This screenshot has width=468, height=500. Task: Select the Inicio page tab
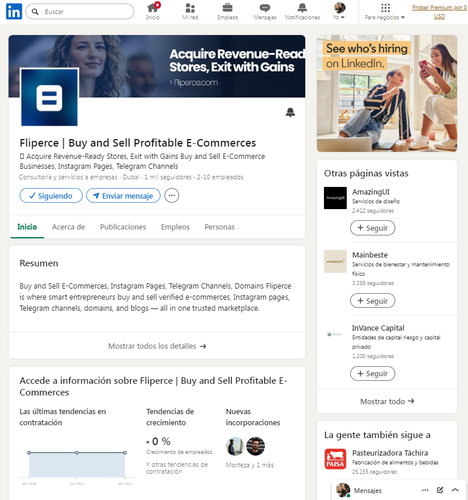tap(27, 227)
